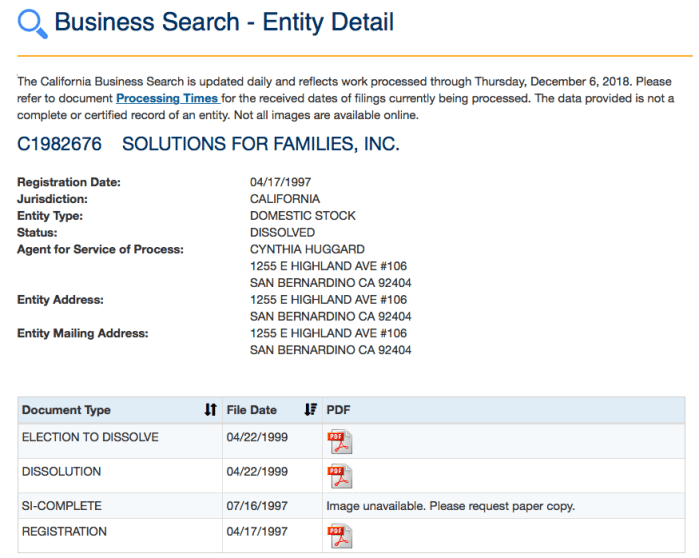Viewport: 699px width, 558px height.
Task: Sort table using Document Type arrows icon
Action: [210, 410]
